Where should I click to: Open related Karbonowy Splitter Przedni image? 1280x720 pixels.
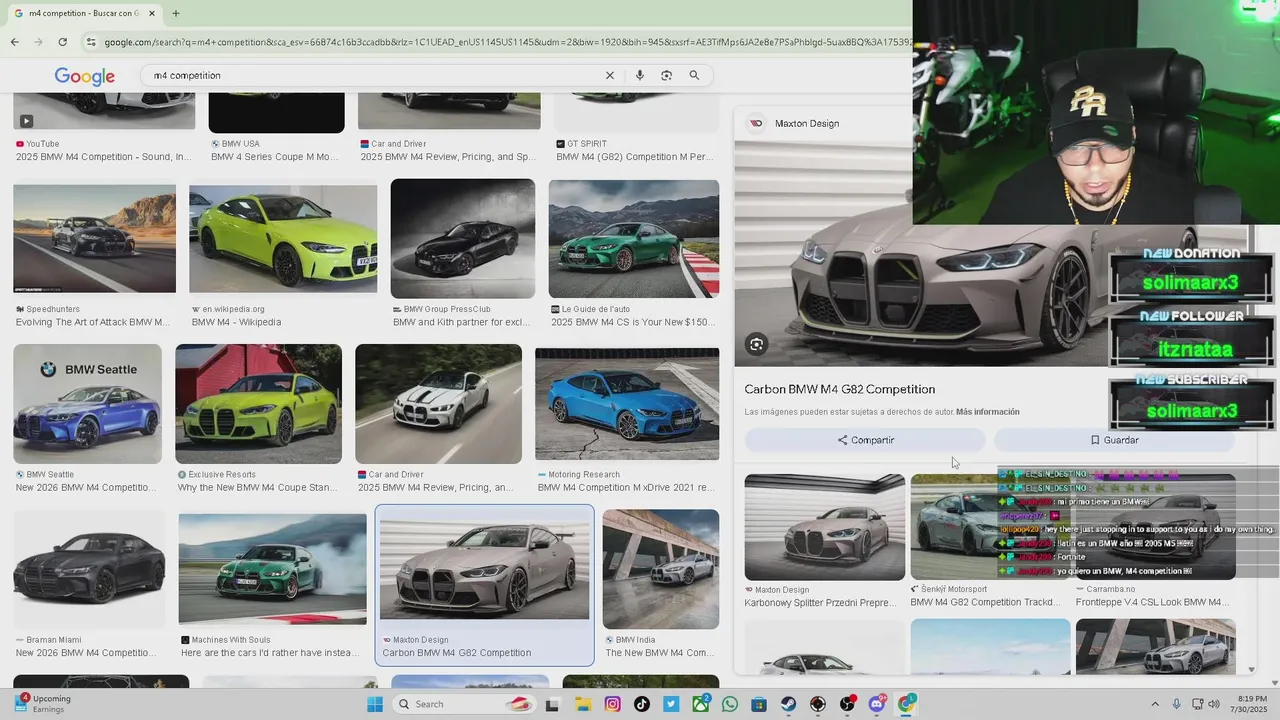825,527
